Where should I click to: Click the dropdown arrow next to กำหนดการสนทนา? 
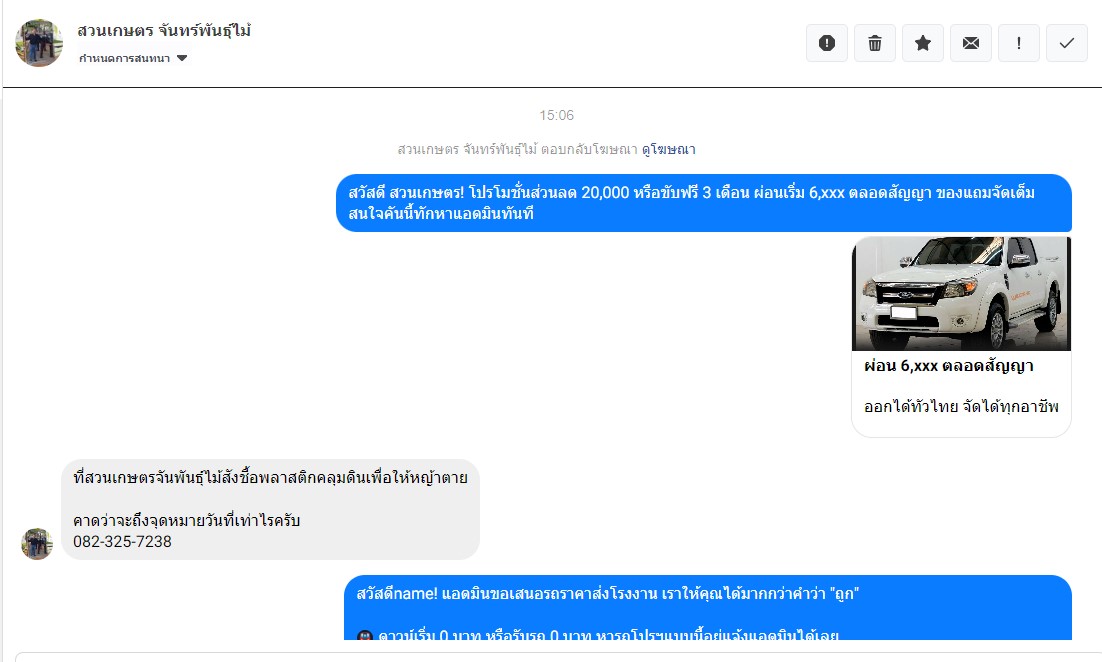[x=182, y=58]
